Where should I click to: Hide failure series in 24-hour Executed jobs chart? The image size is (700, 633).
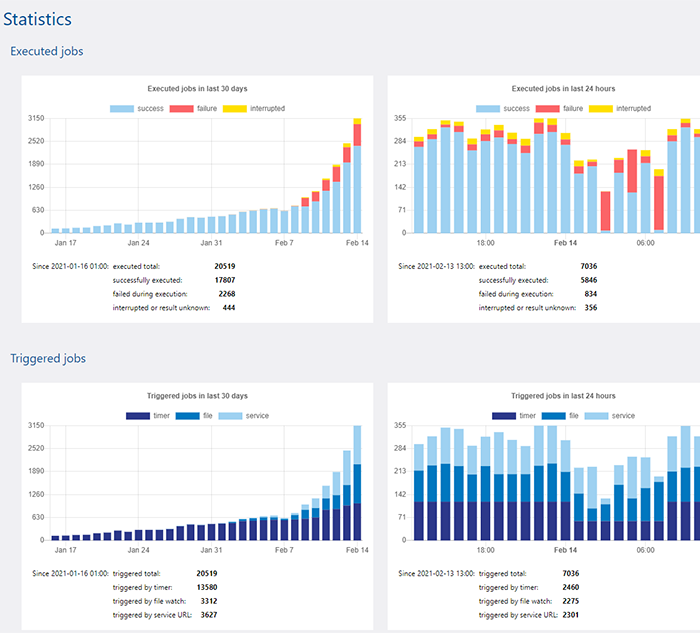pos(560,108)
